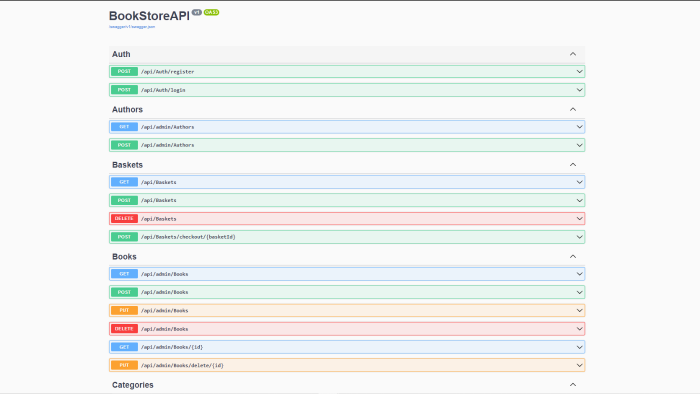The image size is (700, 394).
Task: Click the DELETE badge for /api/Baskets
Action: 124,219
